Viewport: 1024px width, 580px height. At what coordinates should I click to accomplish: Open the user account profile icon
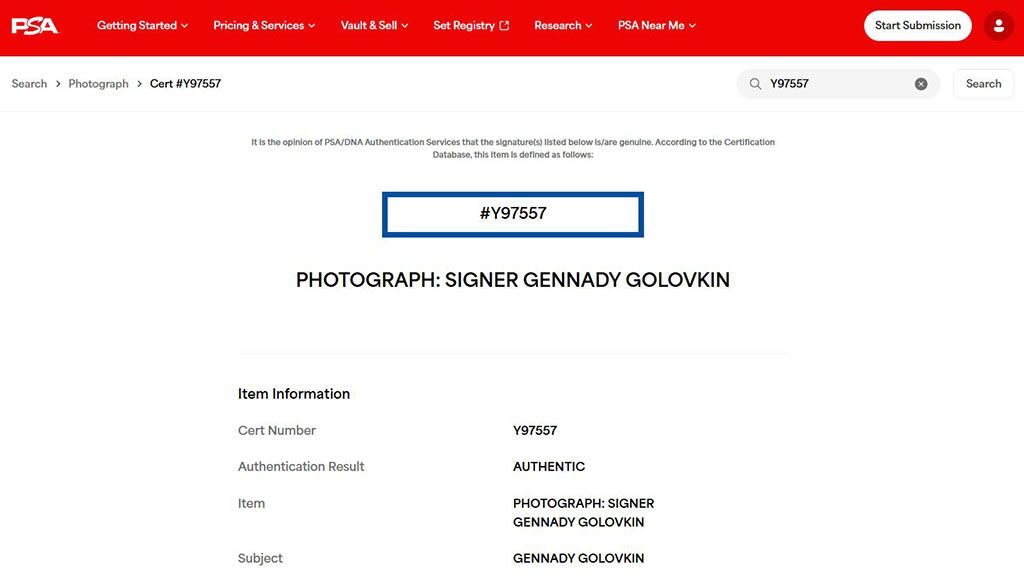click(x=998, y=26)
